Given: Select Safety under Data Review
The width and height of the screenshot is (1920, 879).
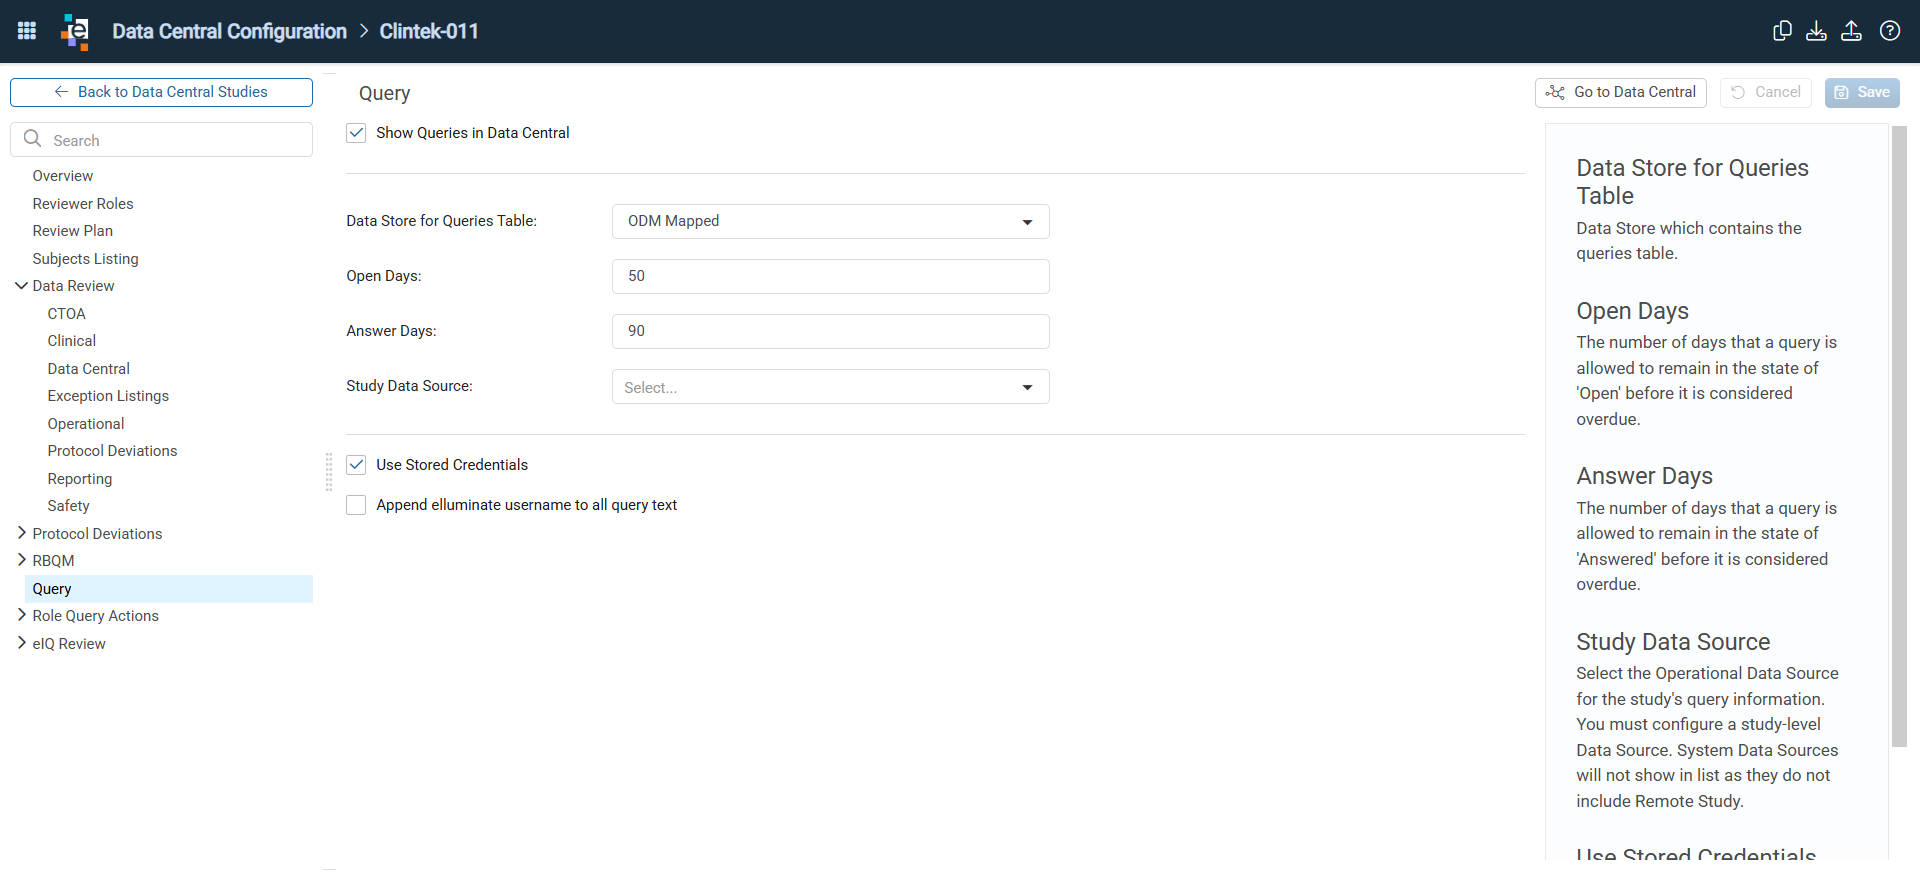Looking at the screenshot, I should point(68,506).
